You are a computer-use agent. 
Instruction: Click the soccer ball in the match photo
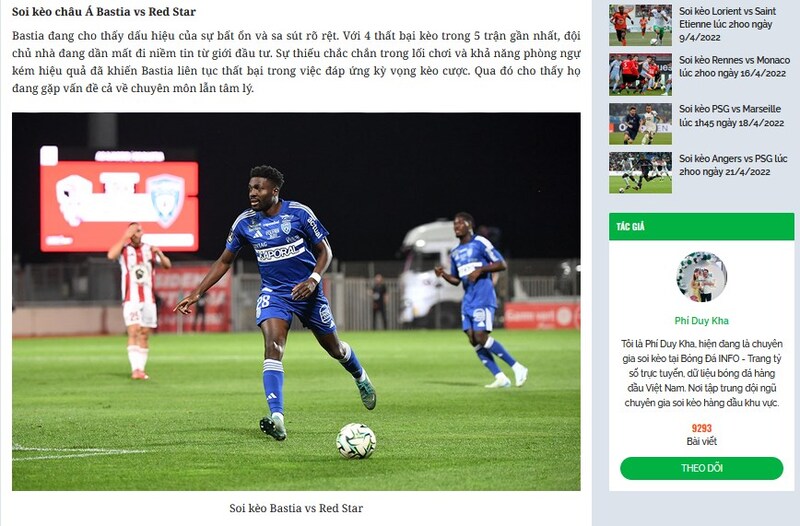pos(356,441)
